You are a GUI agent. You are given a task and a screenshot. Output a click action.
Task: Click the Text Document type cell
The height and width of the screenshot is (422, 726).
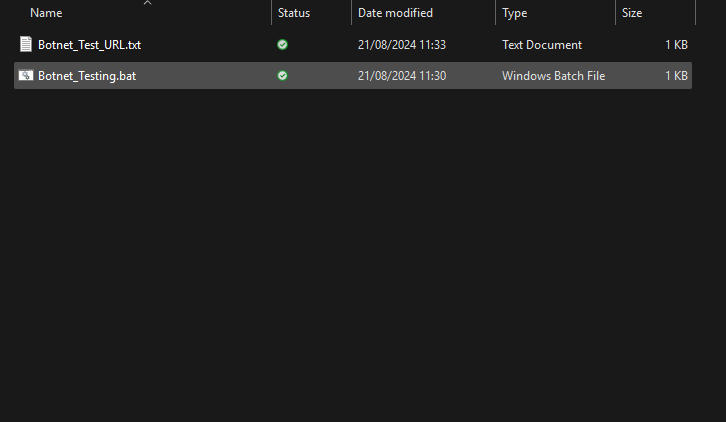(542, 45)
